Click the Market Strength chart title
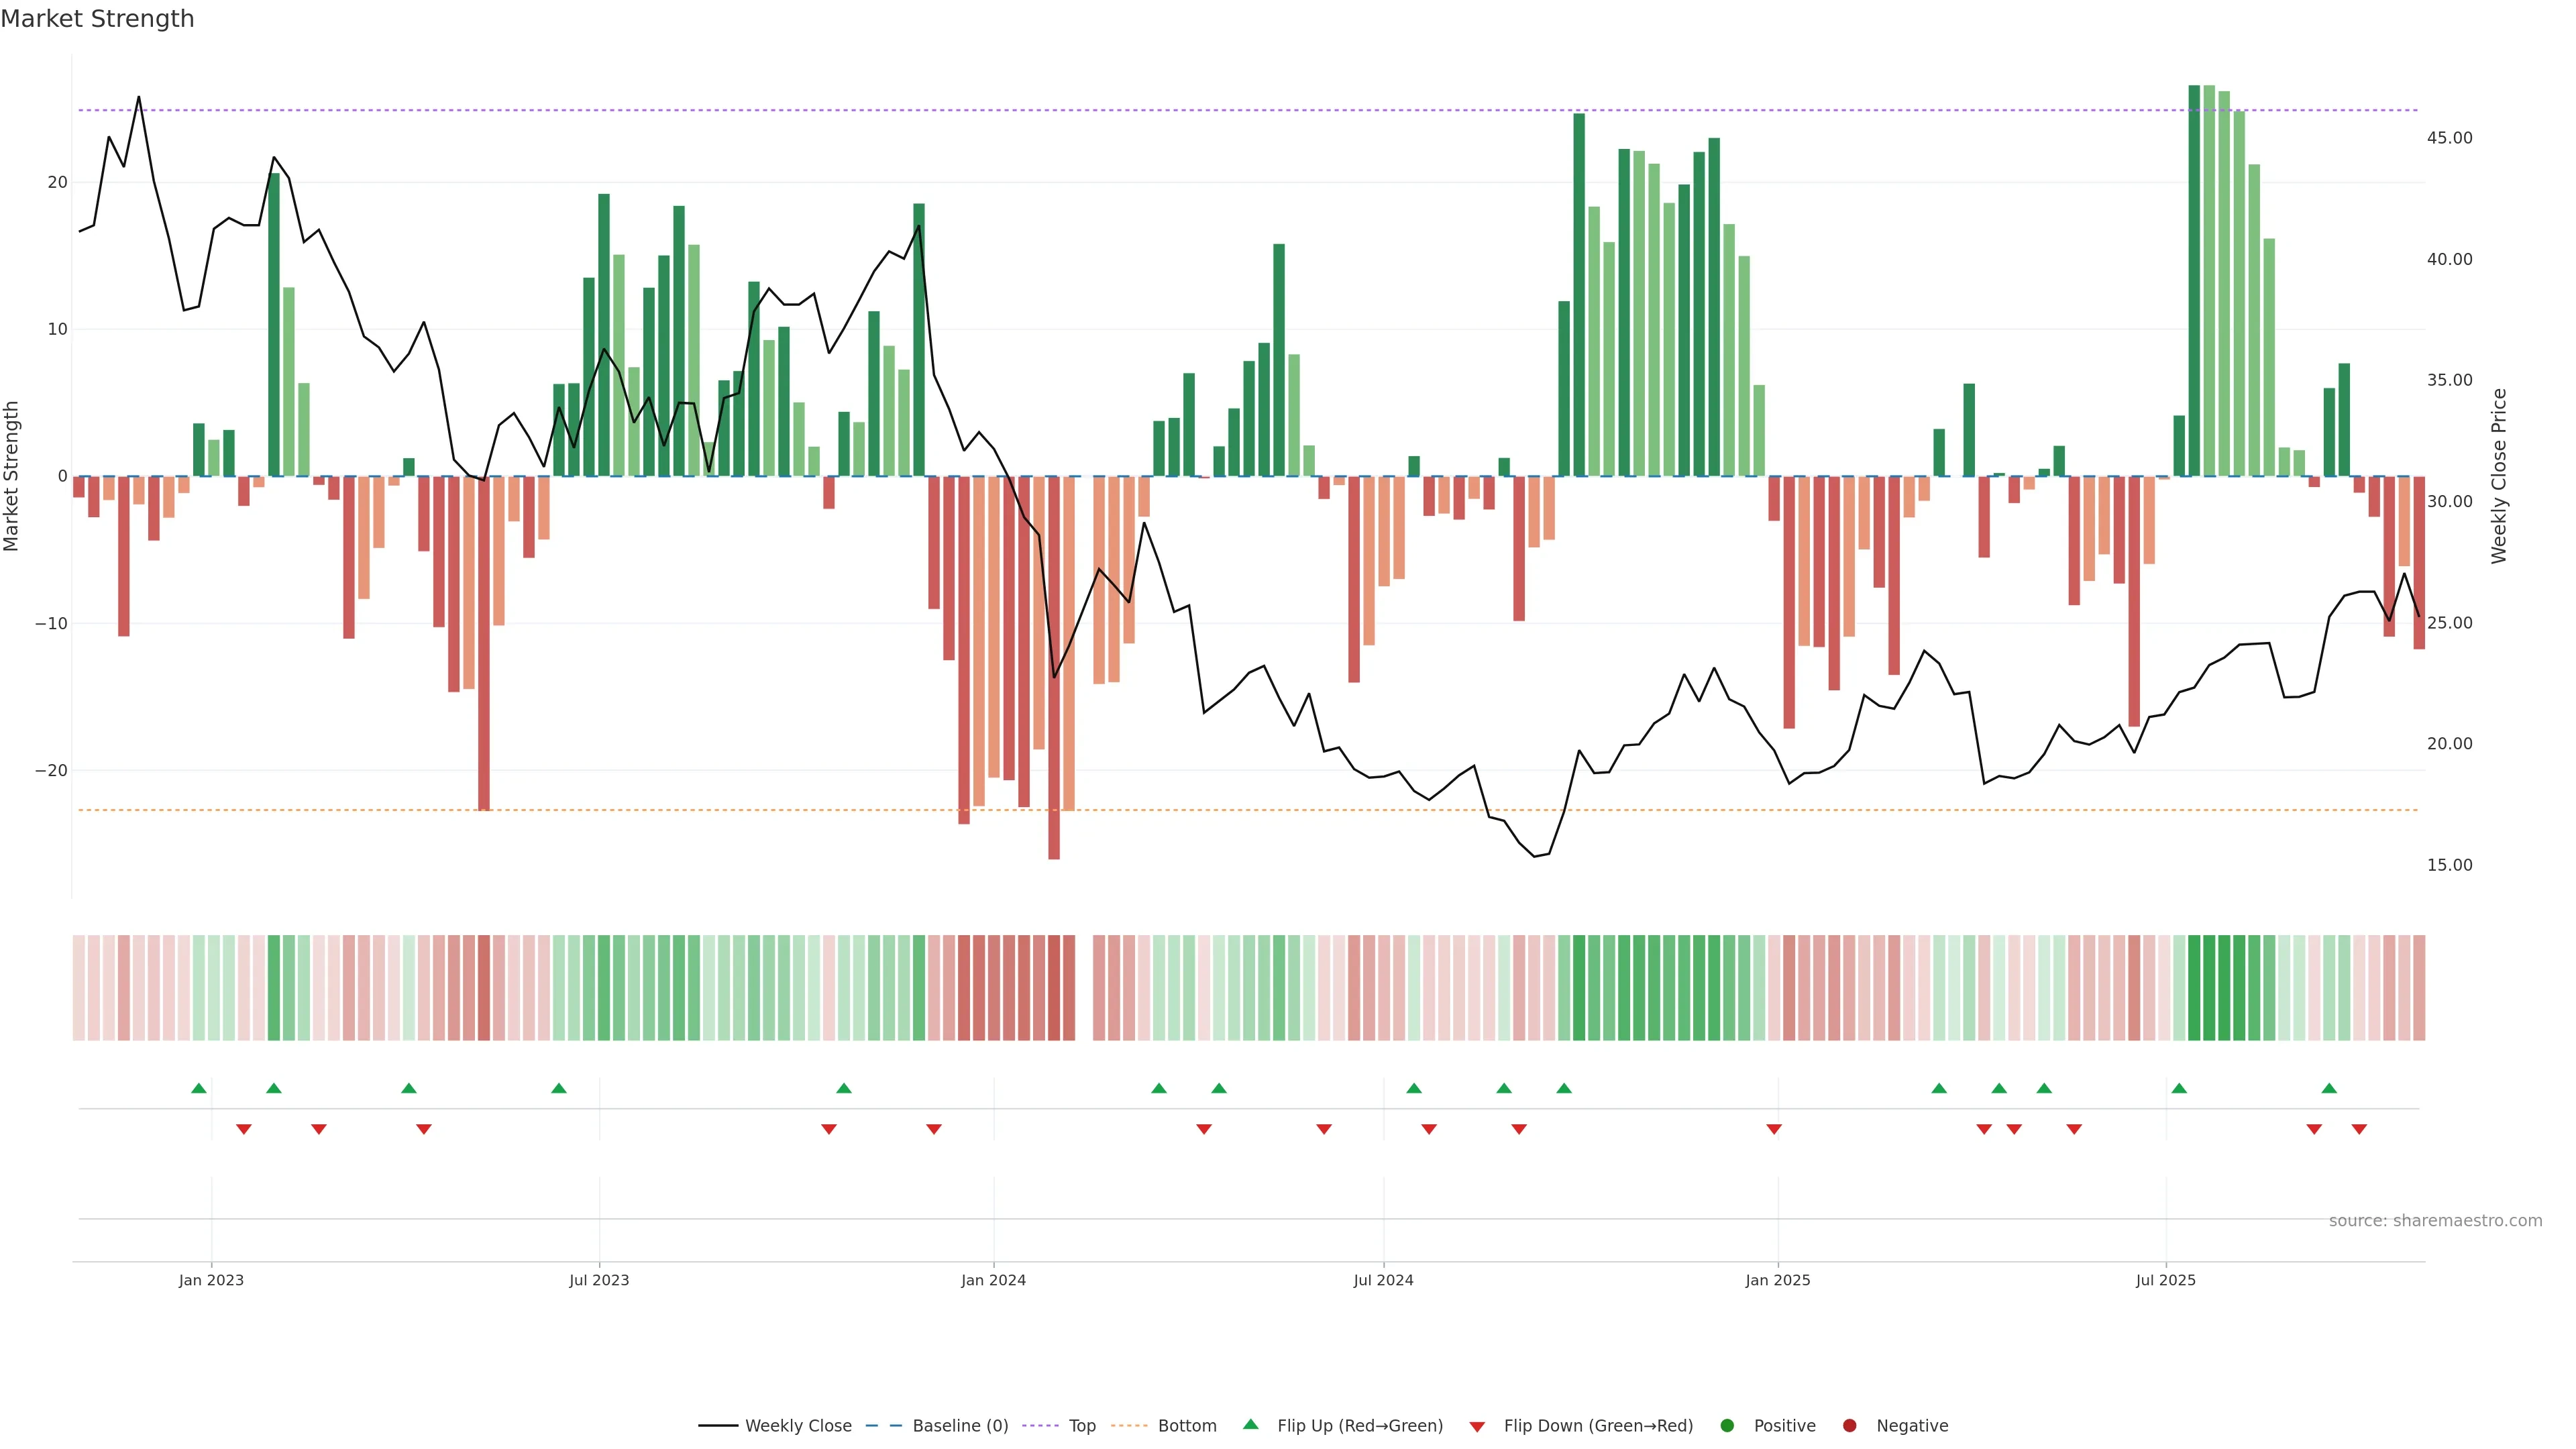This screenshot has height=1449, width=2576. (97, 19)
